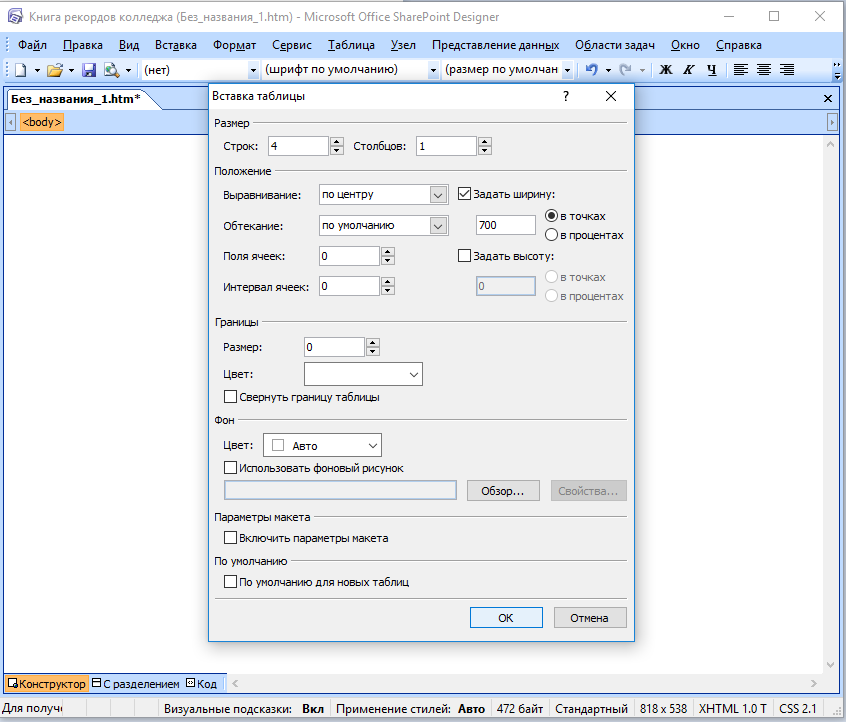The width and height of the screenshot is (846, 722).
Task: Close the Вставка таблицы dialog
Action: pos(611,96)
